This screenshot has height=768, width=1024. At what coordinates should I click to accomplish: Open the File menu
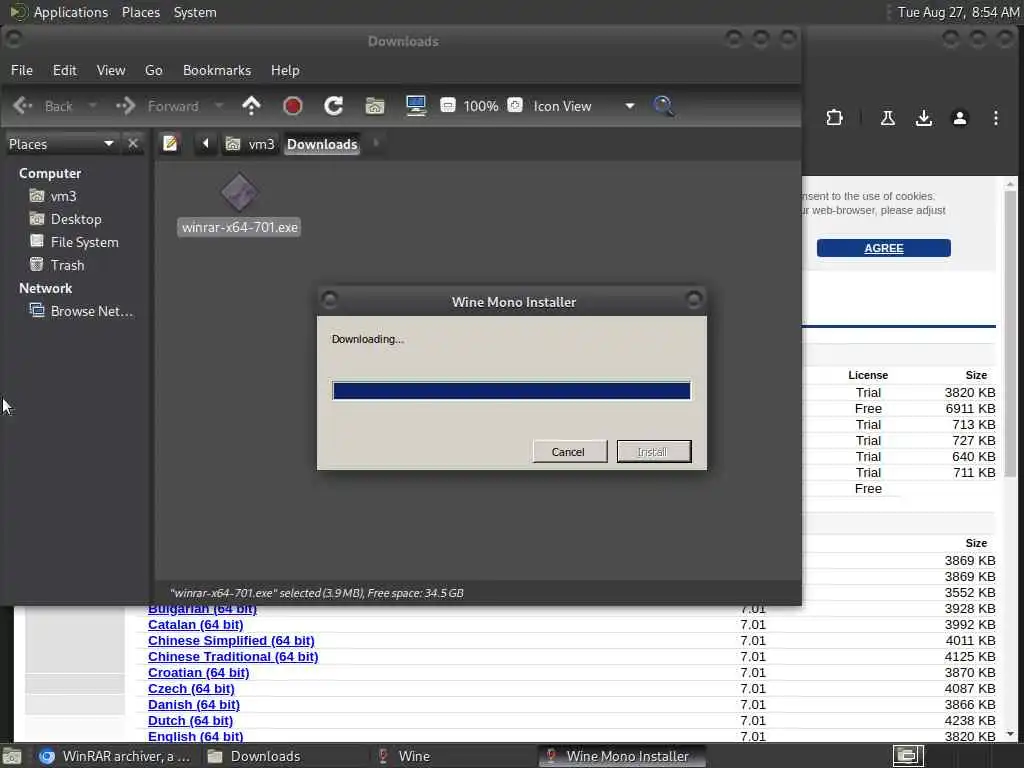click(x=22, y=70)
